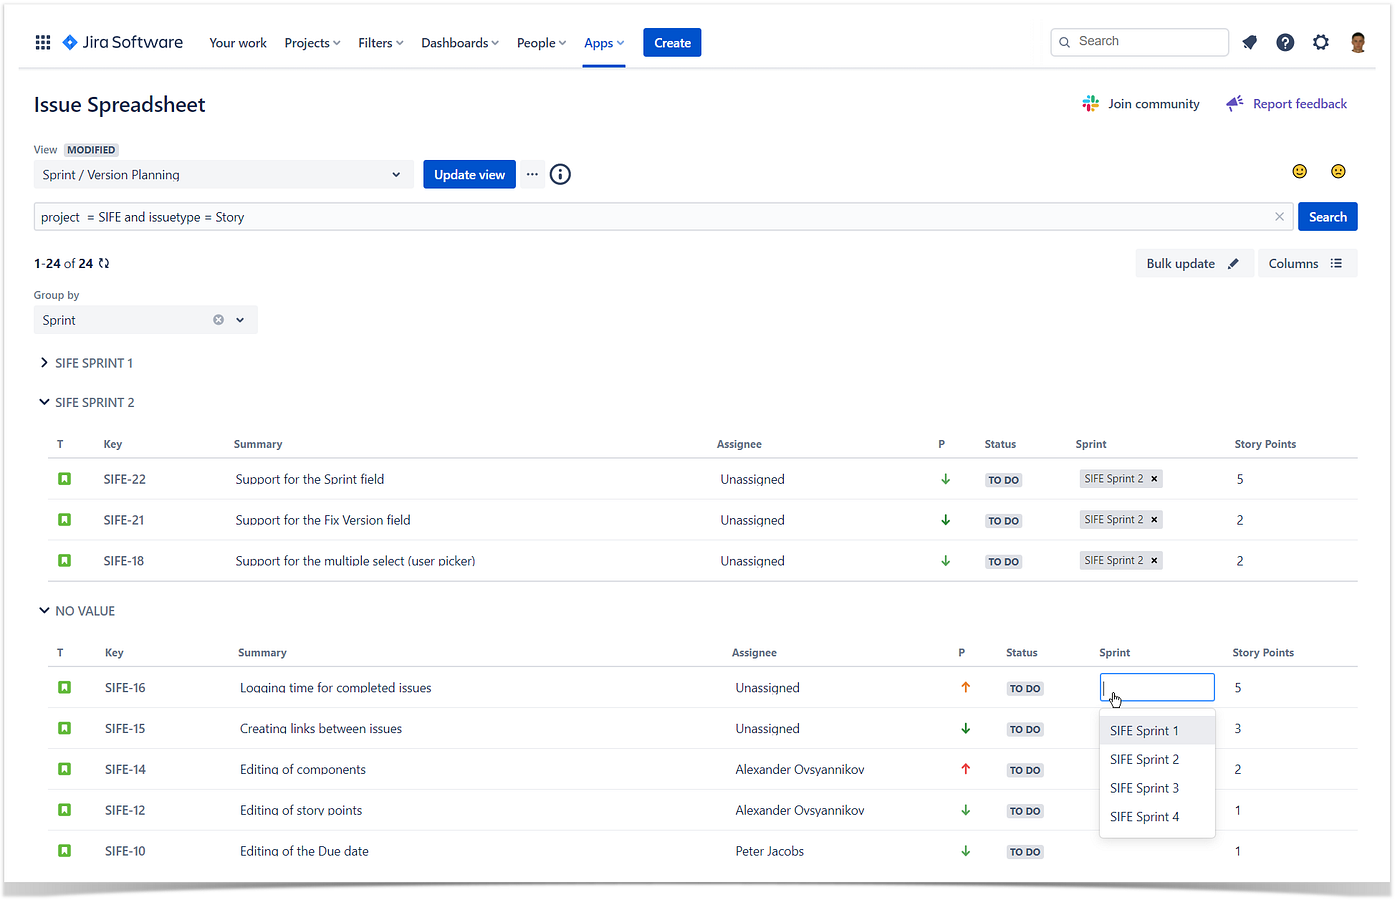Clear the Sprint group-by value

[x=218, y=320]
